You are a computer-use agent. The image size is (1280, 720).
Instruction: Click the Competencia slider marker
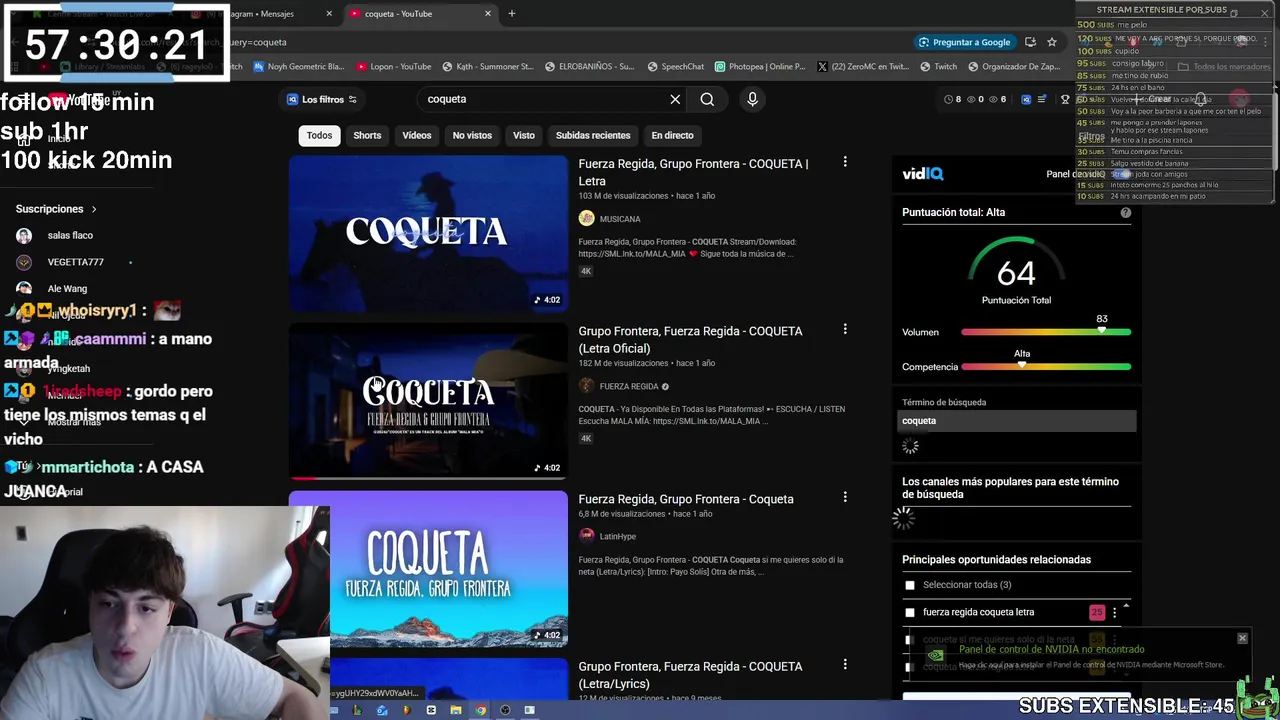pos(1022,366)
